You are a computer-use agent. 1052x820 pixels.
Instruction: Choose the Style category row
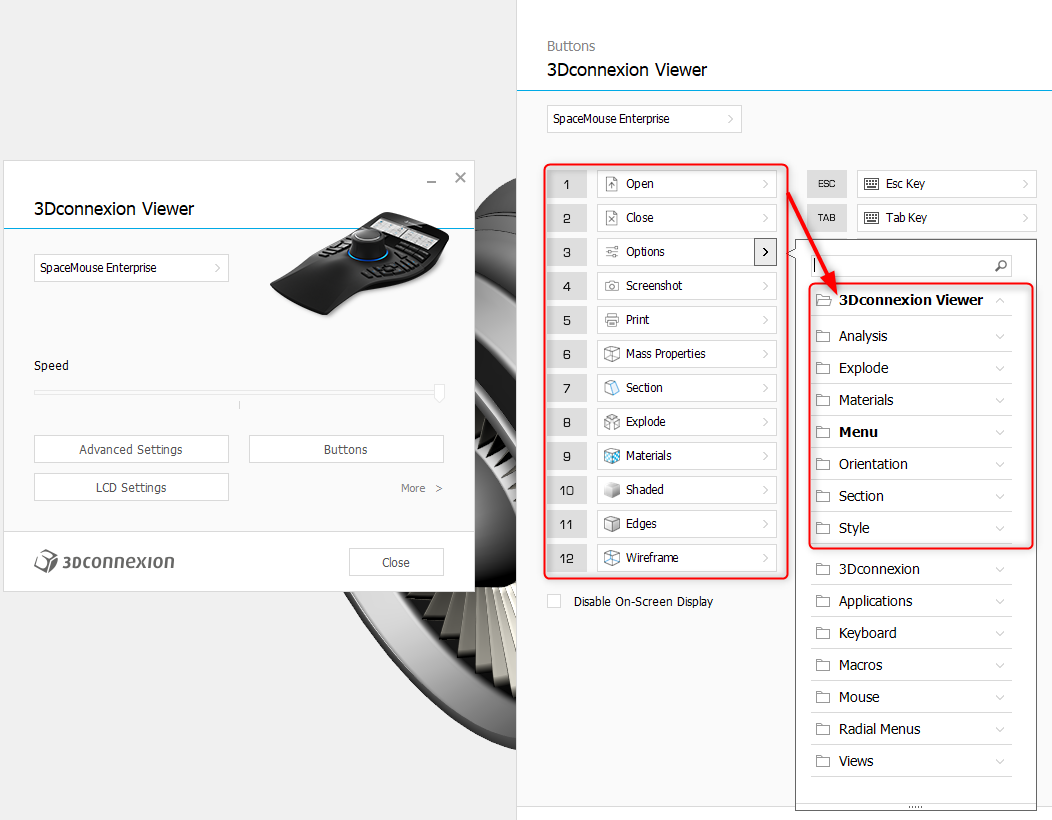coord(911,528)
